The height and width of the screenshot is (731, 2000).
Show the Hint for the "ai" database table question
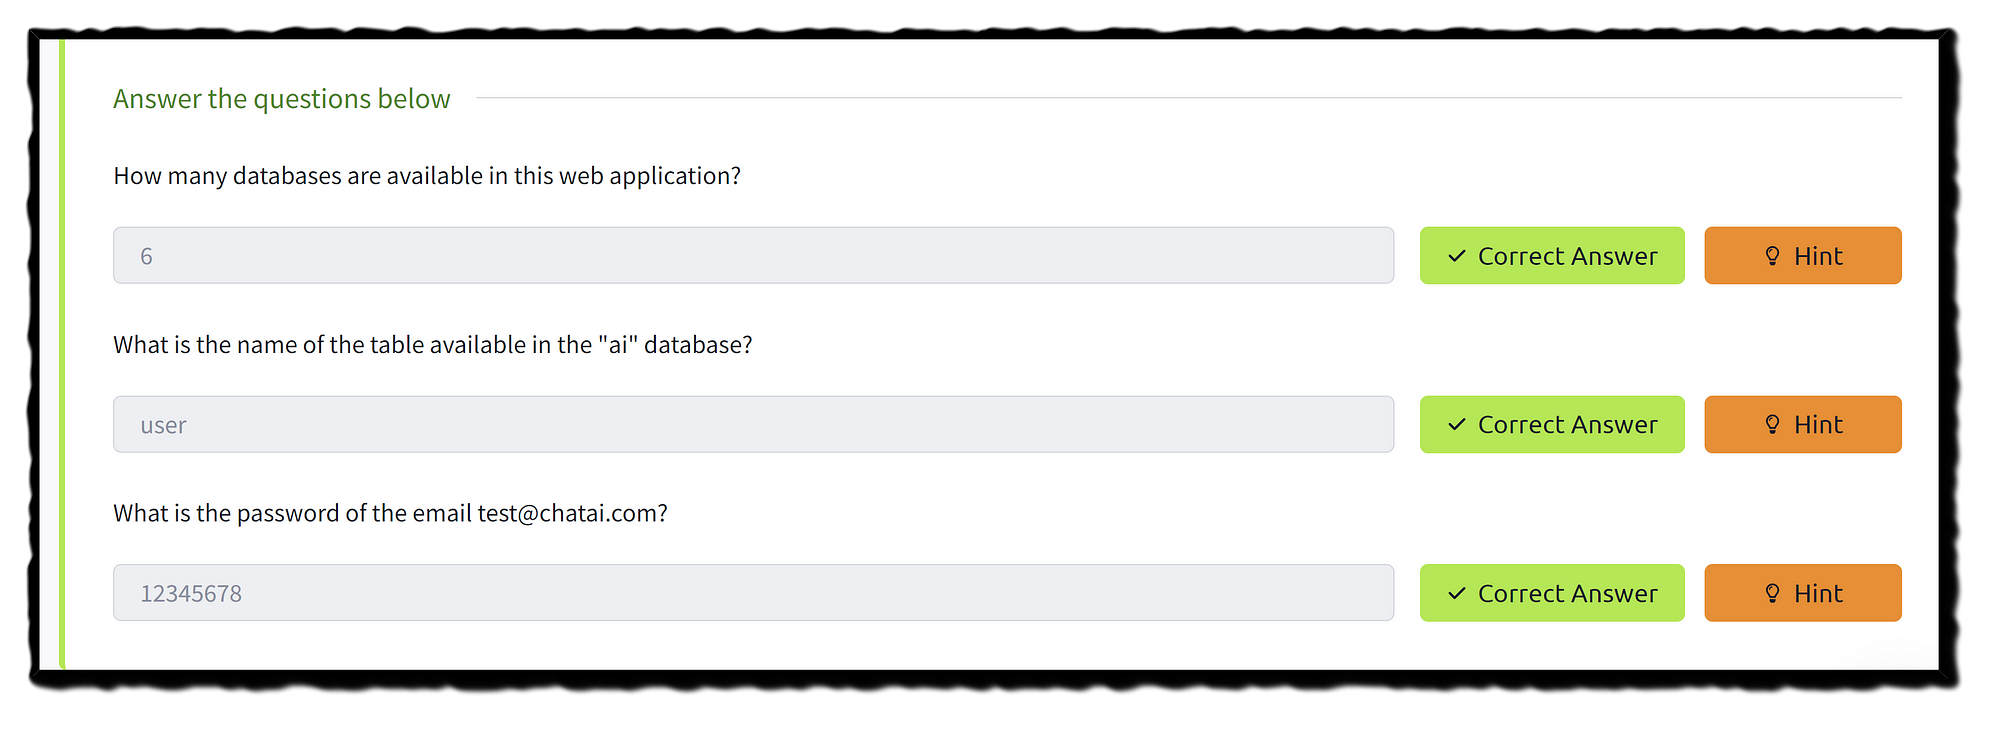click(x=1803, y=425)
